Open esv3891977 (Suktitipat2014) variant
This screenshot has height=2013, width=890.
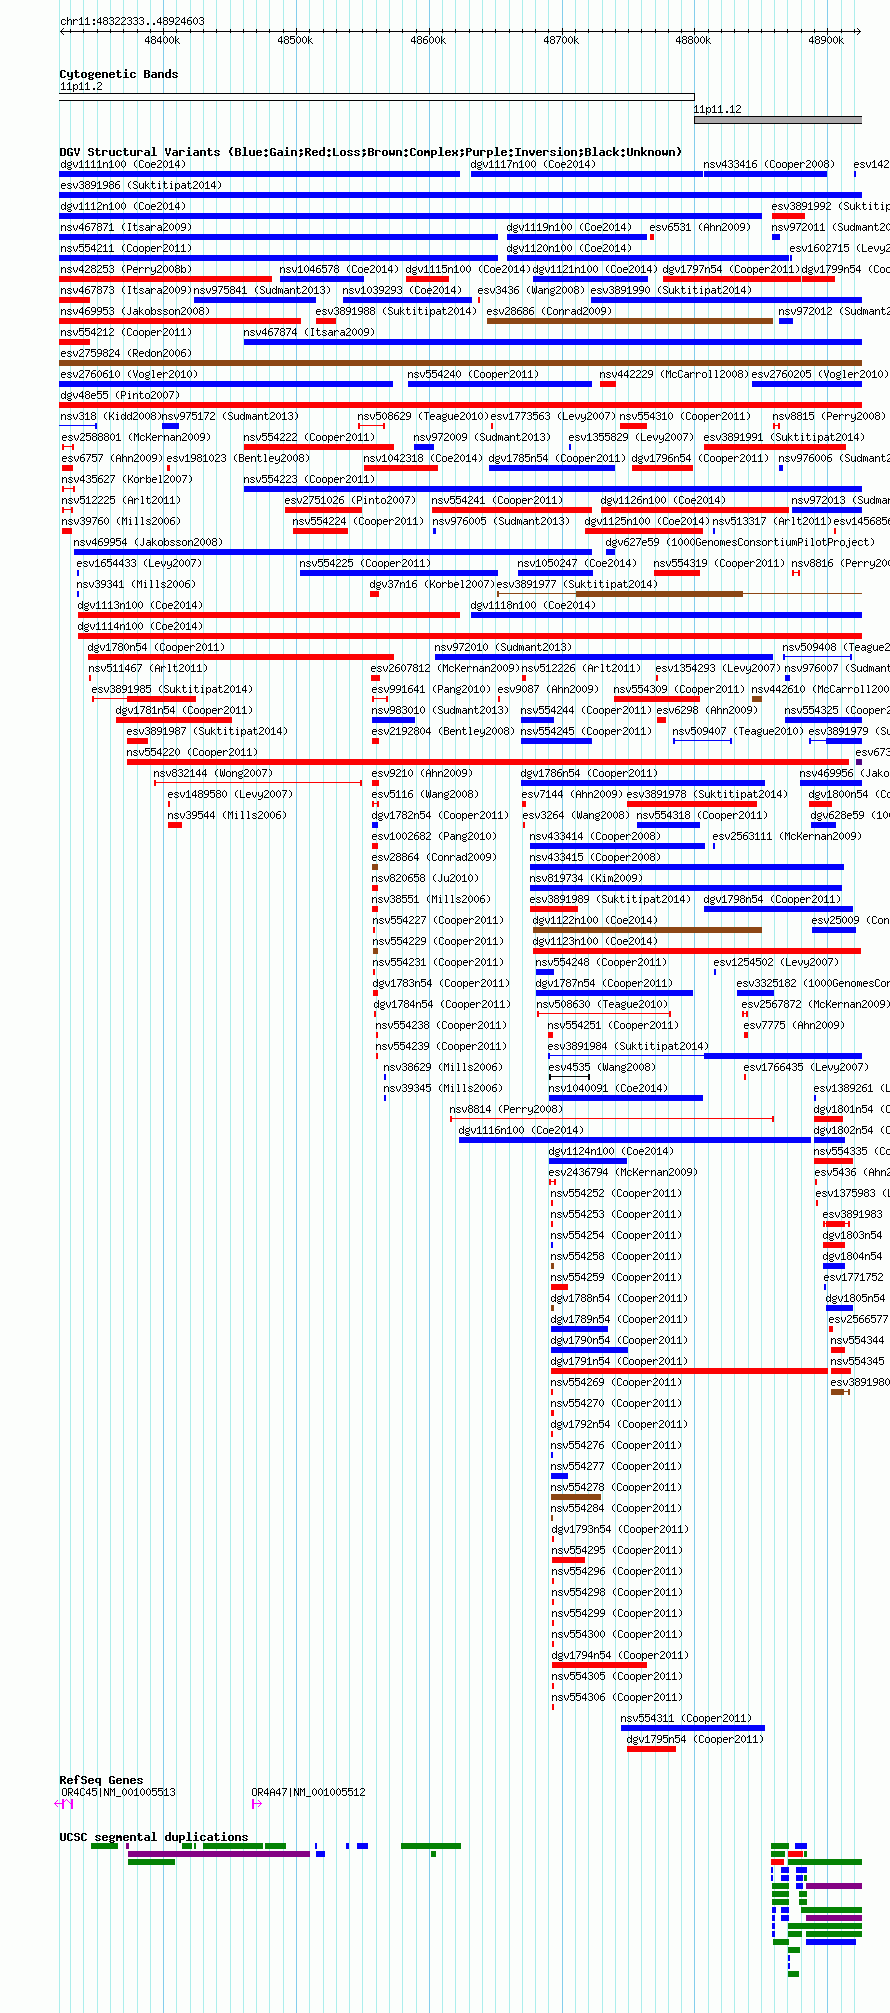point(679,594)
